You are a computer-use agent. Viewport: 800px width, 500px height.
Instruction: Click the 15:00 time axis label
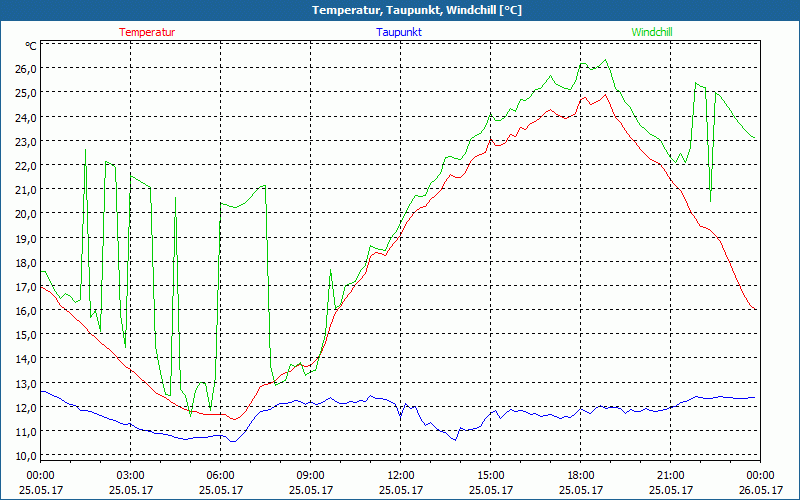coord(490,476)
